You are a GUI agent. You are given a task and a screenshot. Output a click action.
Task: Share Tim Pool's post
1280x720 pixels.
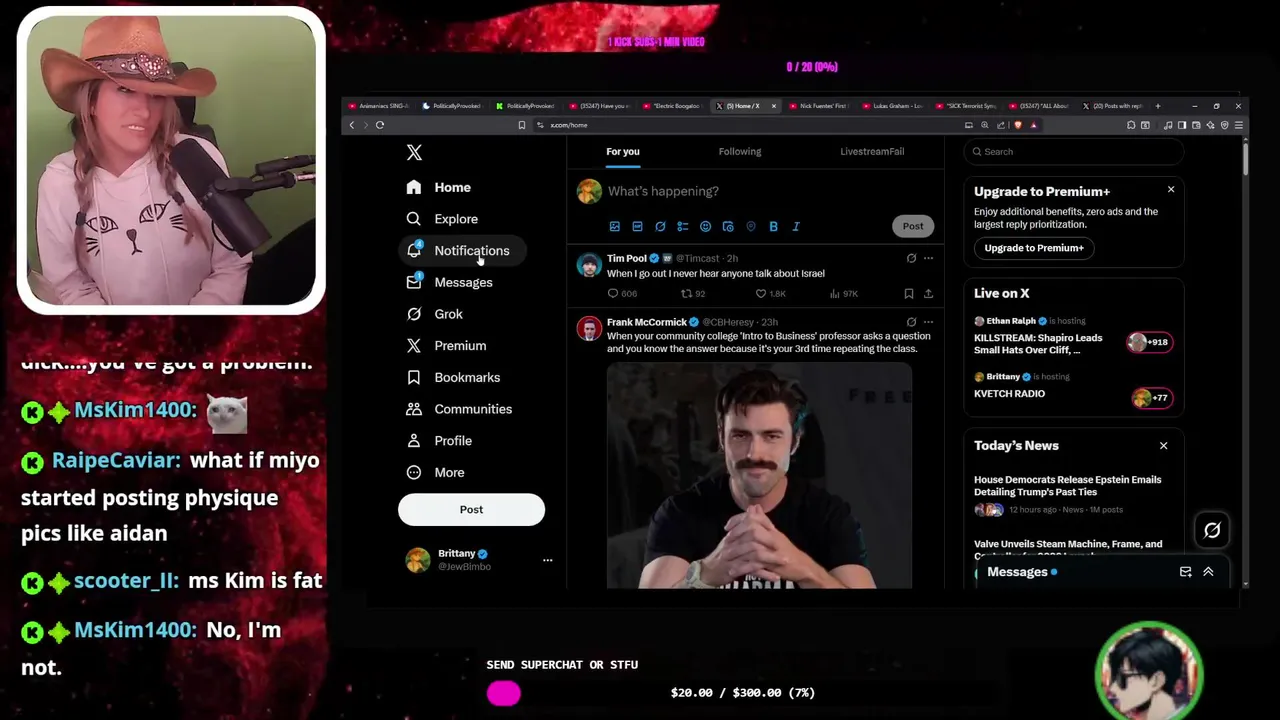[928, 294]
